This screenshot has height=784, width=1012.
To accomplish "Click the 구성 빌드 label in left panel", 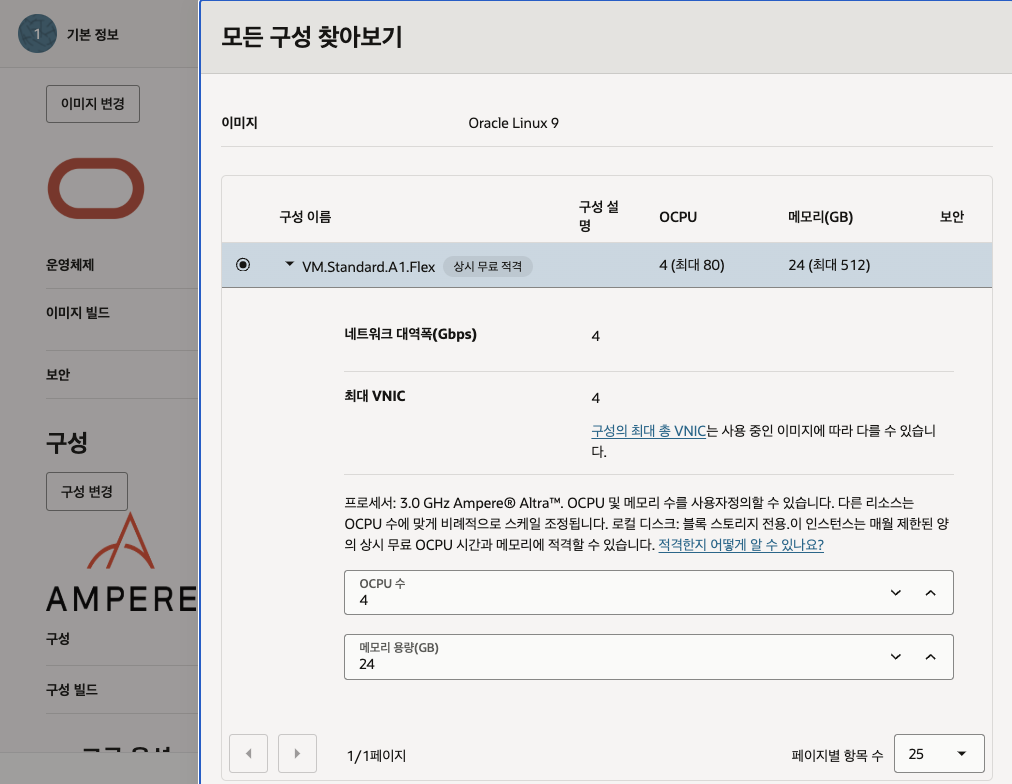I will (72, 690).
